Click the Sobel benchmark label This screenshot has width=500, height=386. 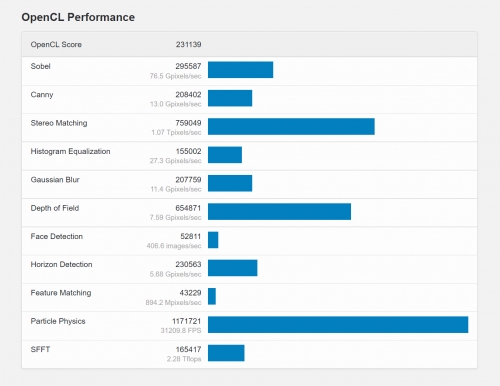(40, 66)
